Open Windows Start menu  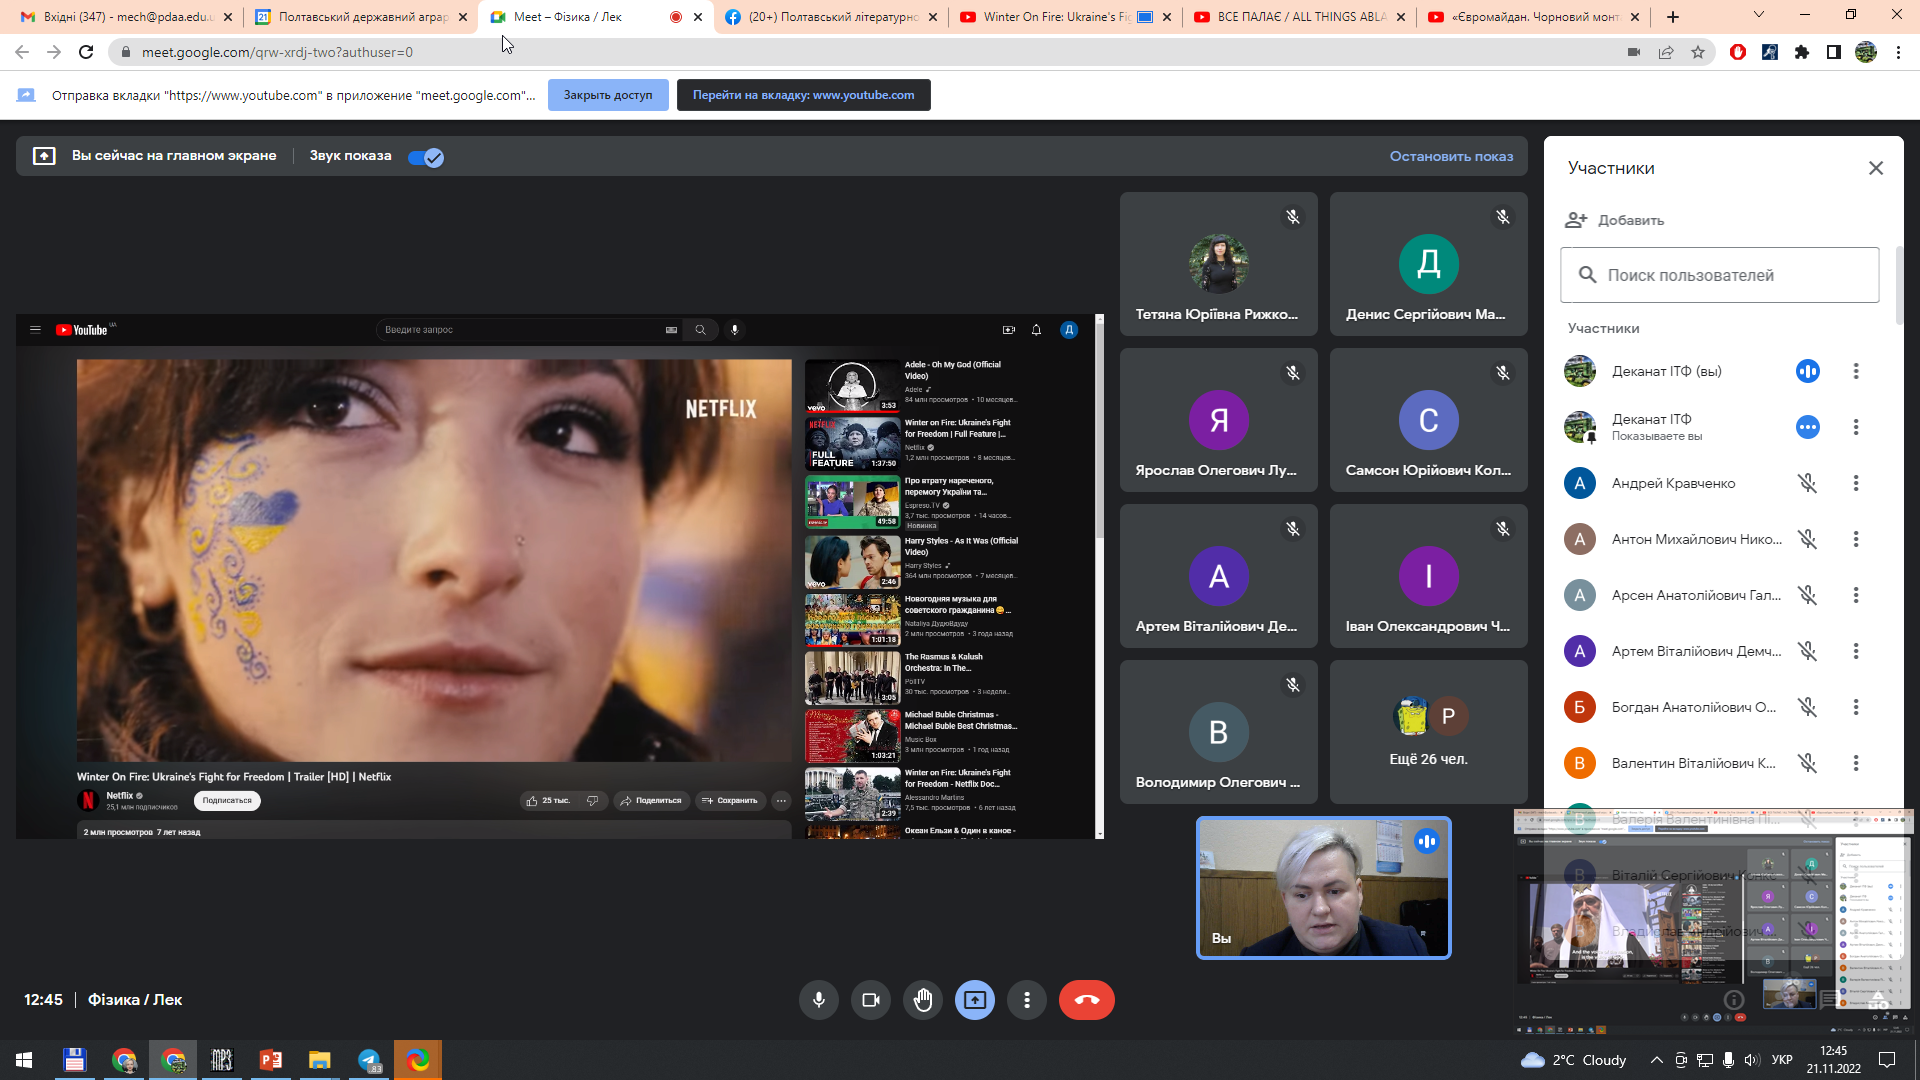click(24, 1060)
